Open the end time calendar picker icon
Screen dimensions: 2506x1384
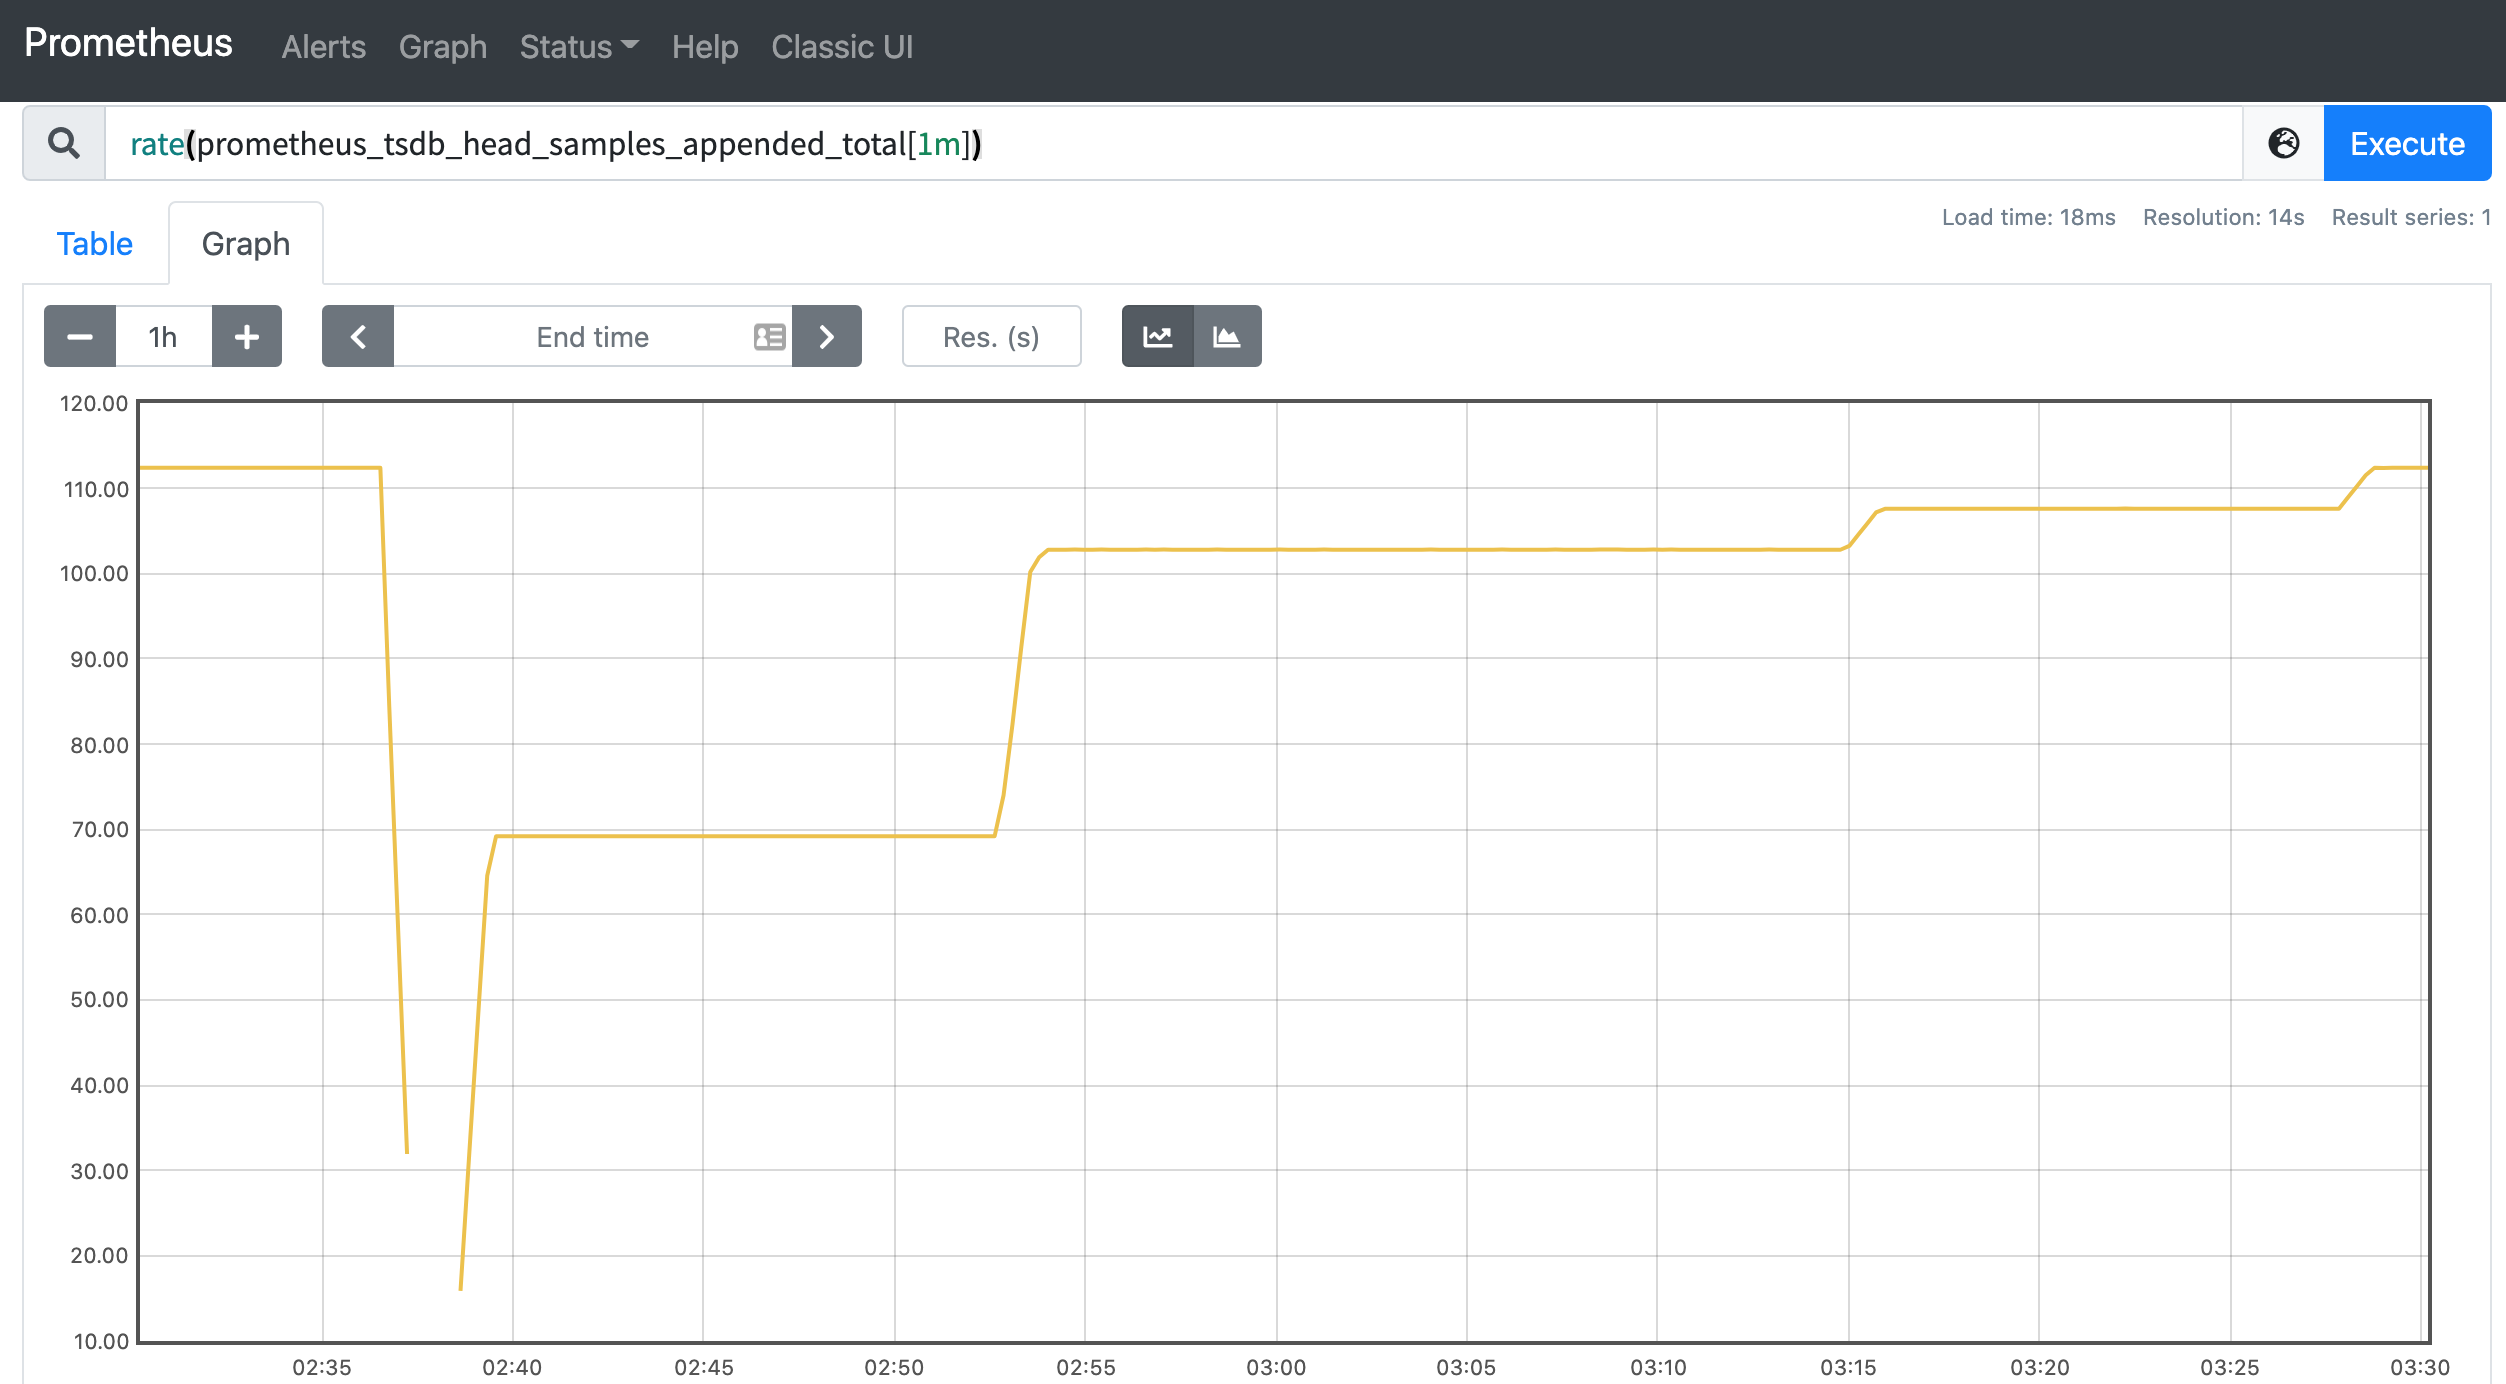tap(769, 337)
